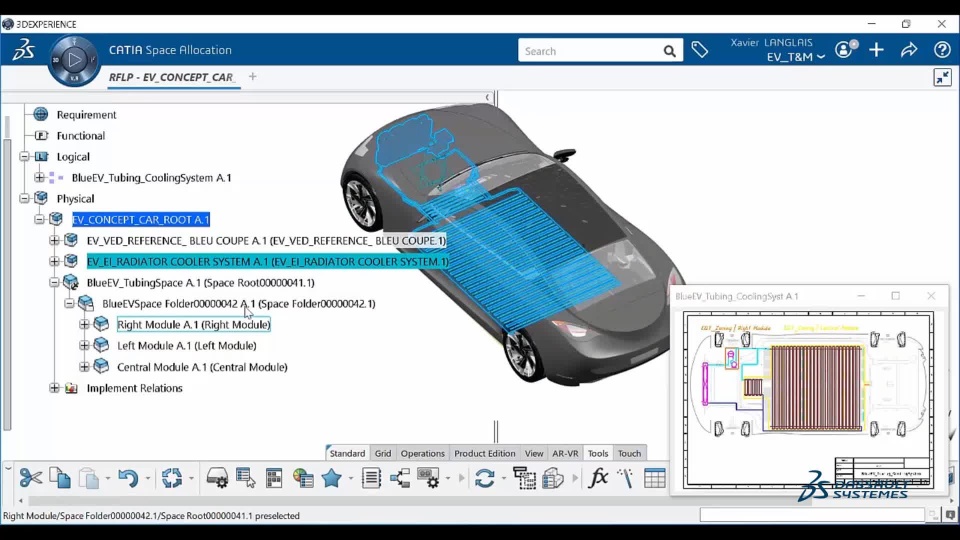Switch to the Standard tab

347,453
